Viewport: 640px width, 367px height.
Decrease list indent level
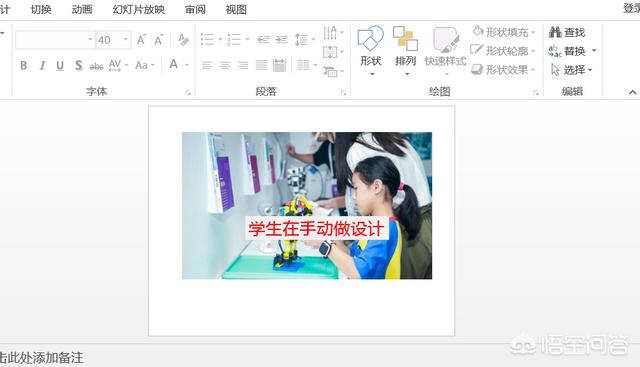click(263, 40)
